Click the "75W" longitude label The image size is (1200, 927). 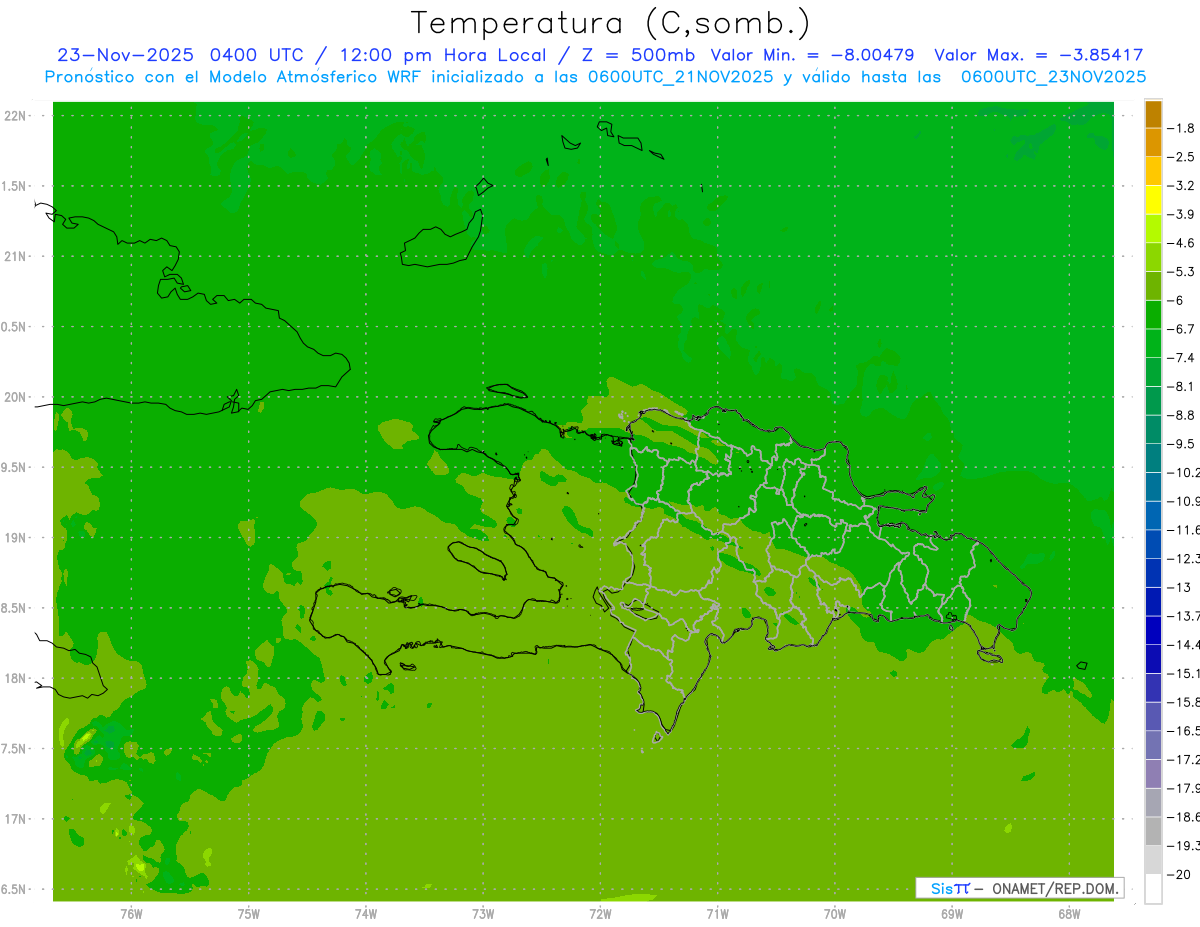coord(248,914)
